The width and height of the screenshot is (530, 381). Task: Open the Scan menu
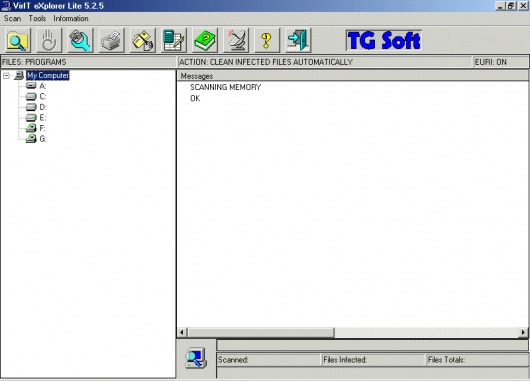(13, 19)
